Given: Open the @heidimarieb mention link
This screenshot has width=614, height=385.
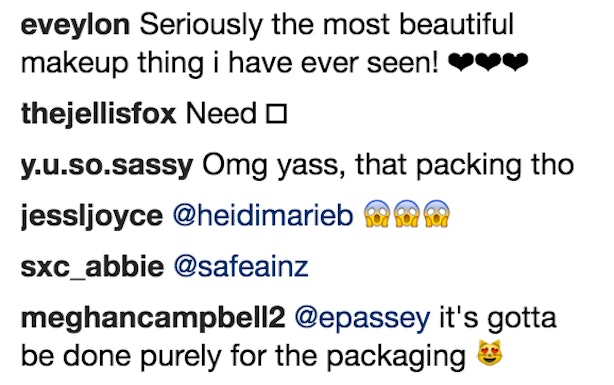Looking at the screenshot, I should click(263, 215).
